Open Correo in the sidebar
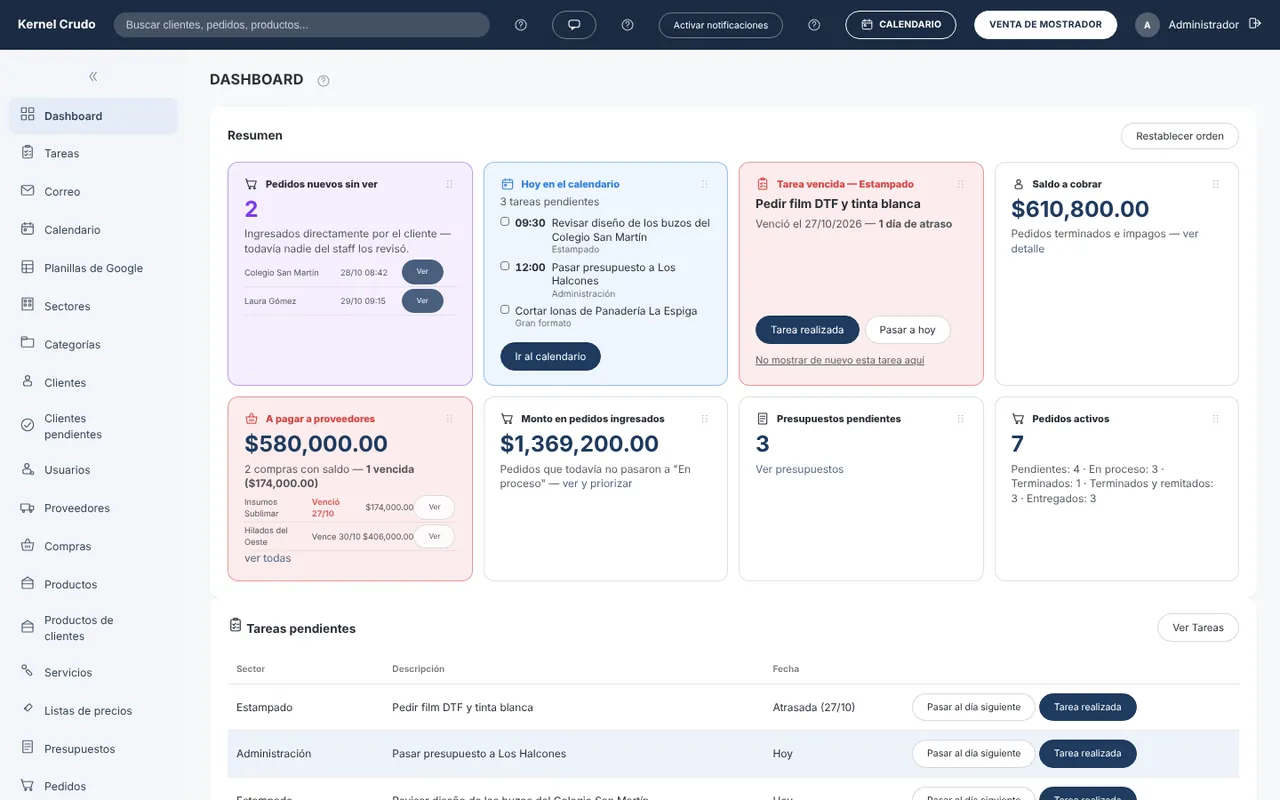Viewport: 1280px width, 800px height. click(x=93, y=192)
